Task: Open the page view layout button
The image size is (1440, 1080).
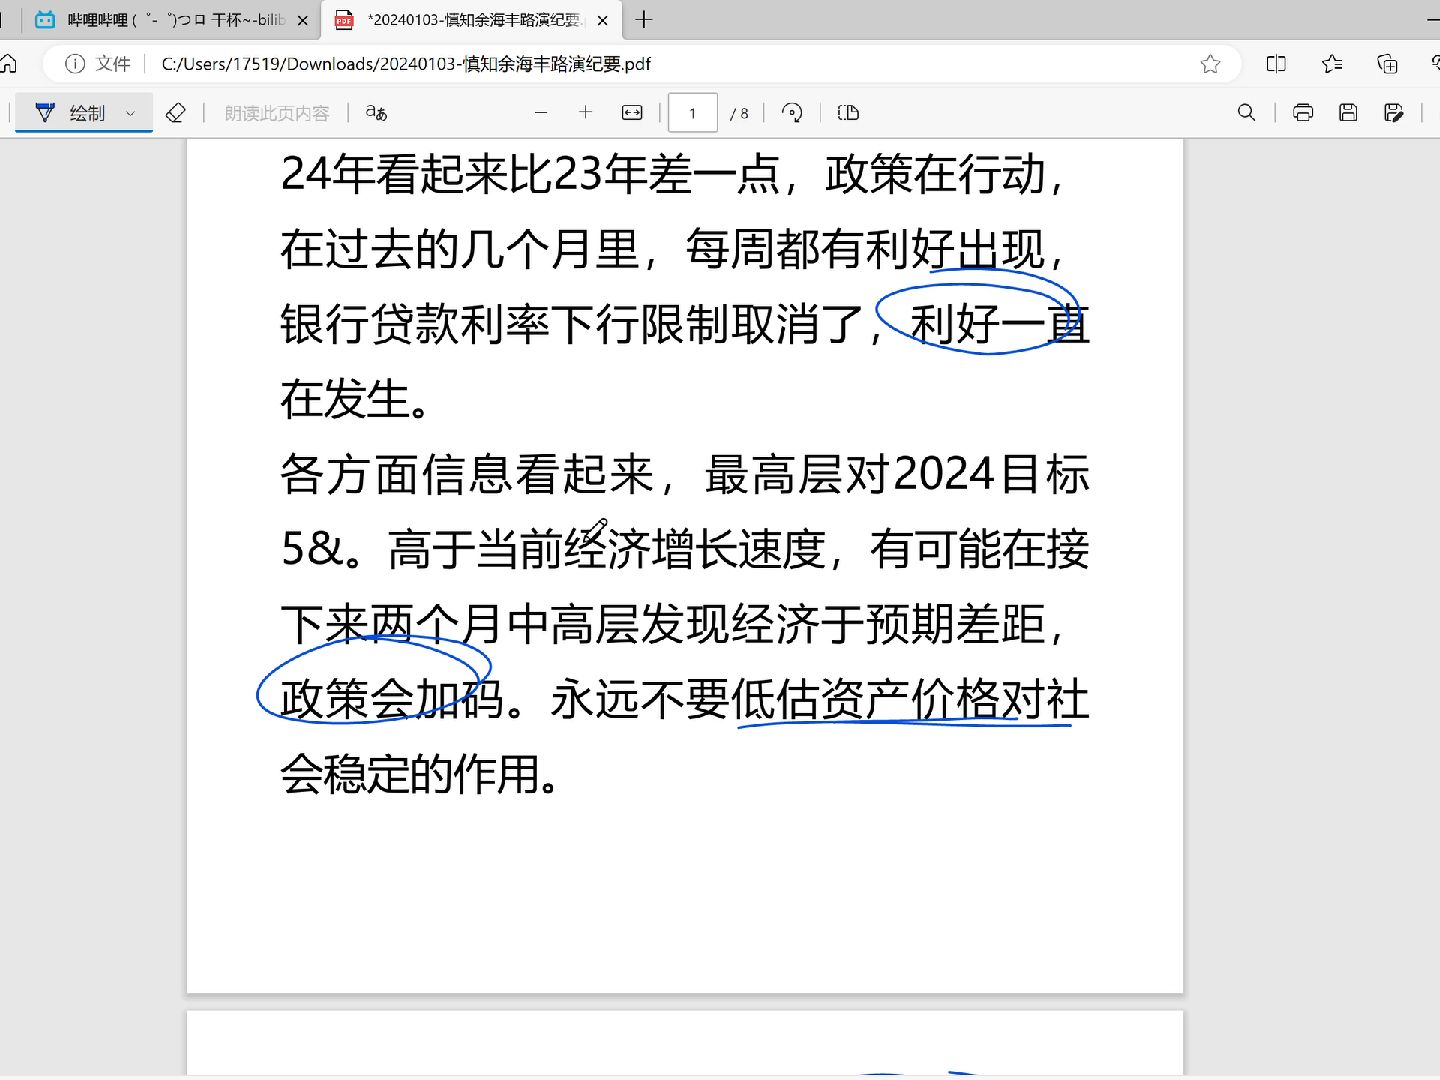Action: coord(848,113)
